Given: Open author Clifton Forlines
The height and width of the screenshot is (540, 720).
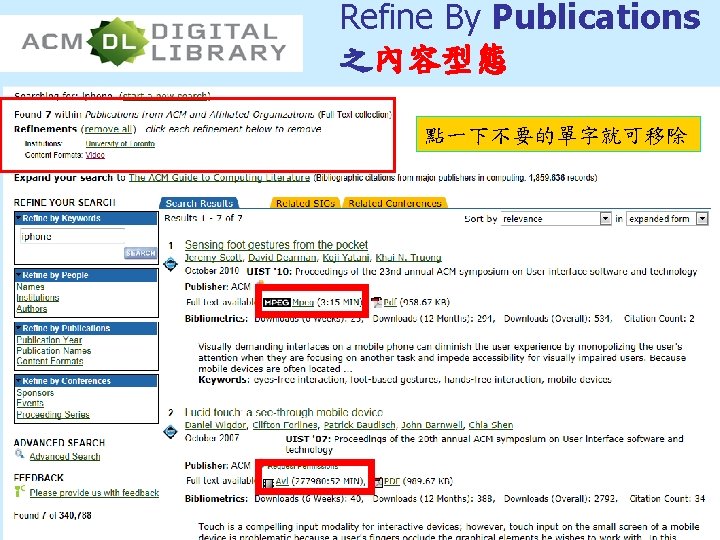Looking at the screenshot, I should 285,425.
